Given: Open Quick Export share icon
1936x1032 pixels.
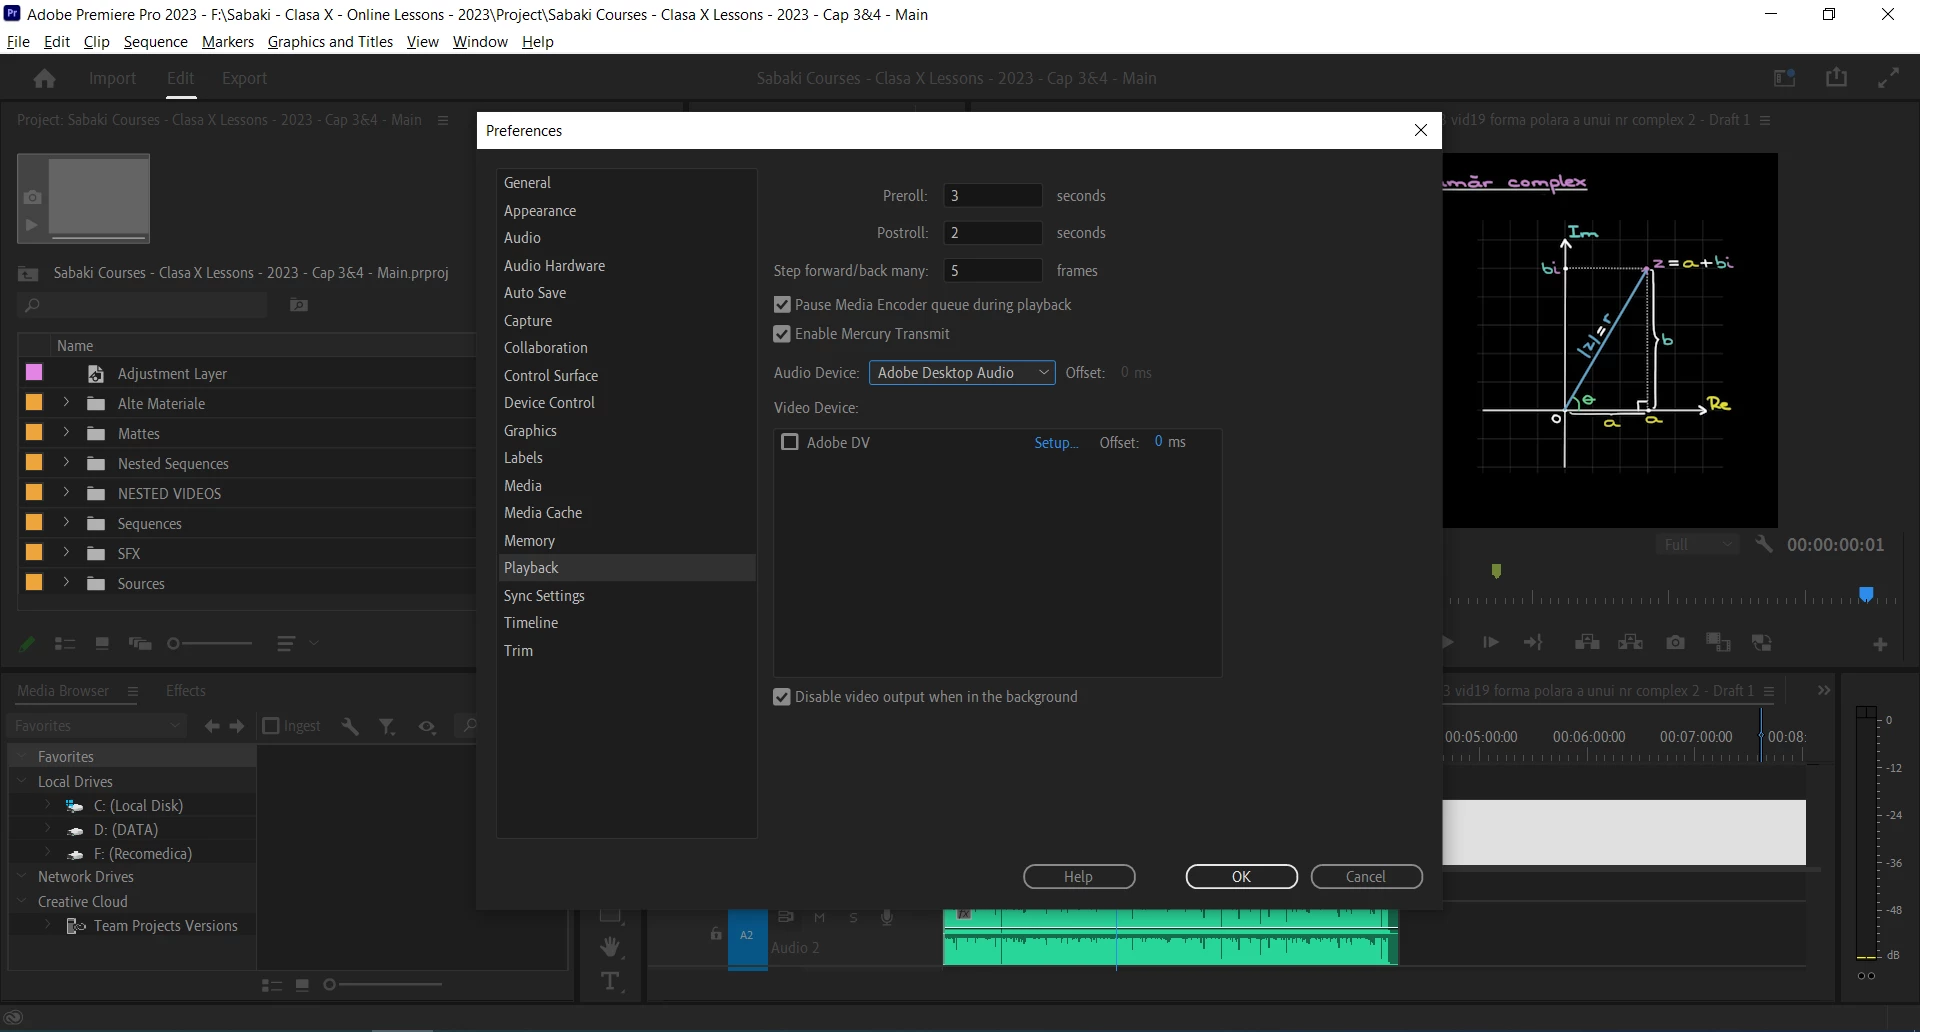Looking at the screenshot, I should 1836,77.
